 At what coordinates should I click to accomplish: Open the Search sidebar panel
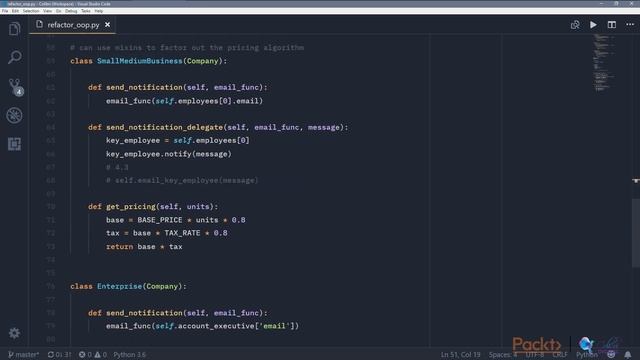14,57
